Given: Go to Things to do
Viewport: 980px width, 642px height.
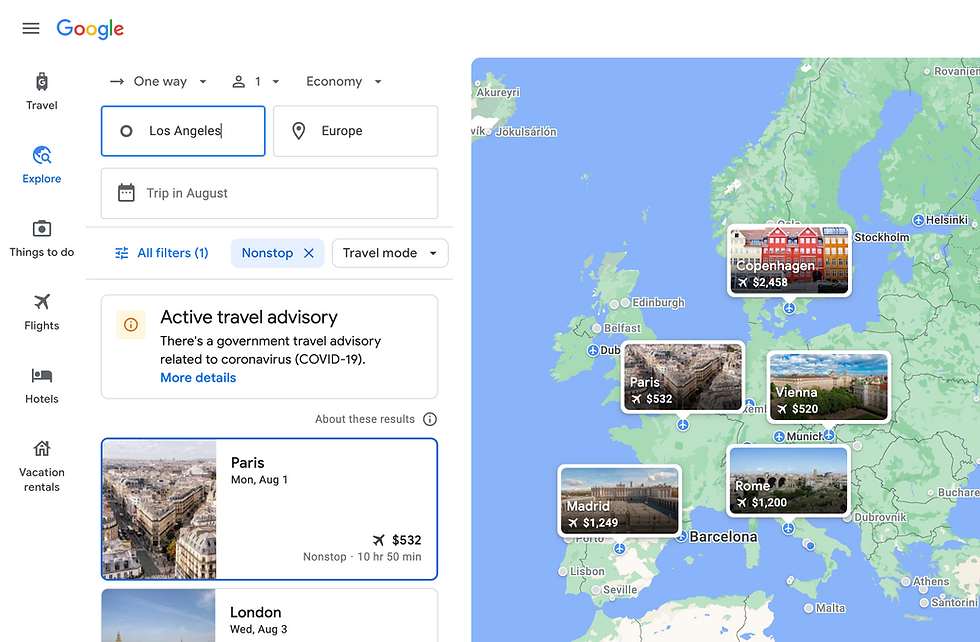Looking at the screenshot, I should (x=41, y=238).
